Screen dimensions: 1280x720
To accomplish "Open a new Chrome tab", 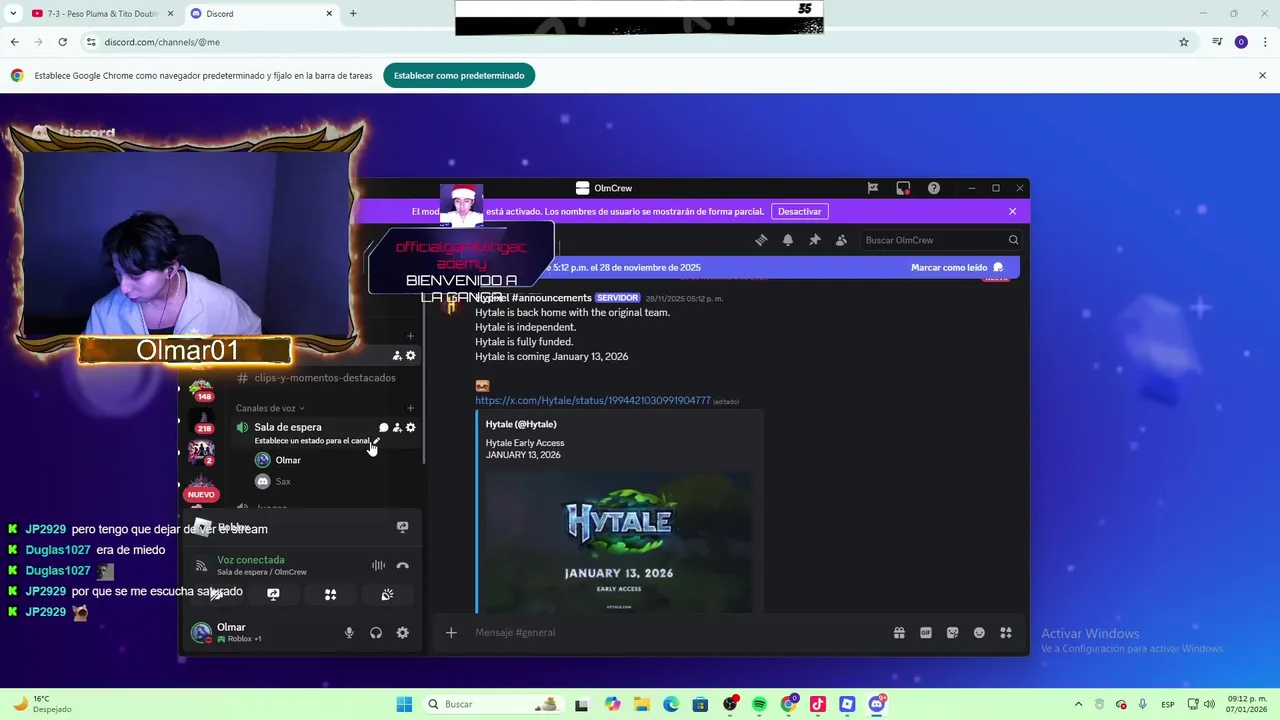I will tap(353, 13).
